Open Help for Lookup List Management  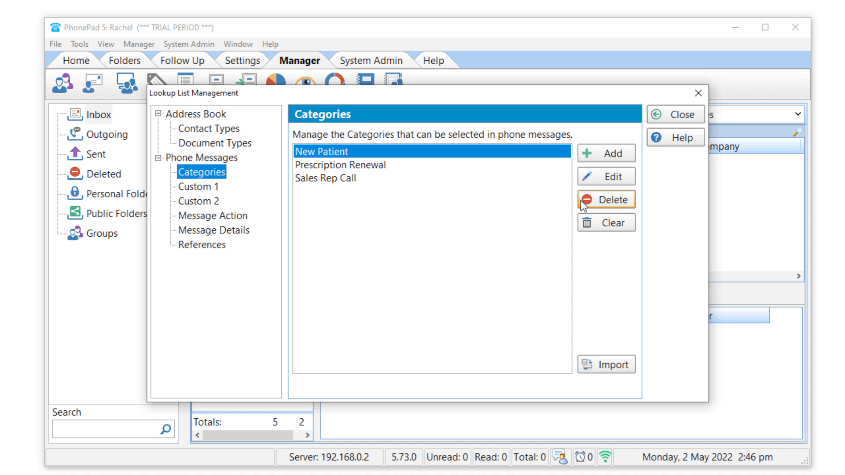pyautogui.click(x=675, y=138)
